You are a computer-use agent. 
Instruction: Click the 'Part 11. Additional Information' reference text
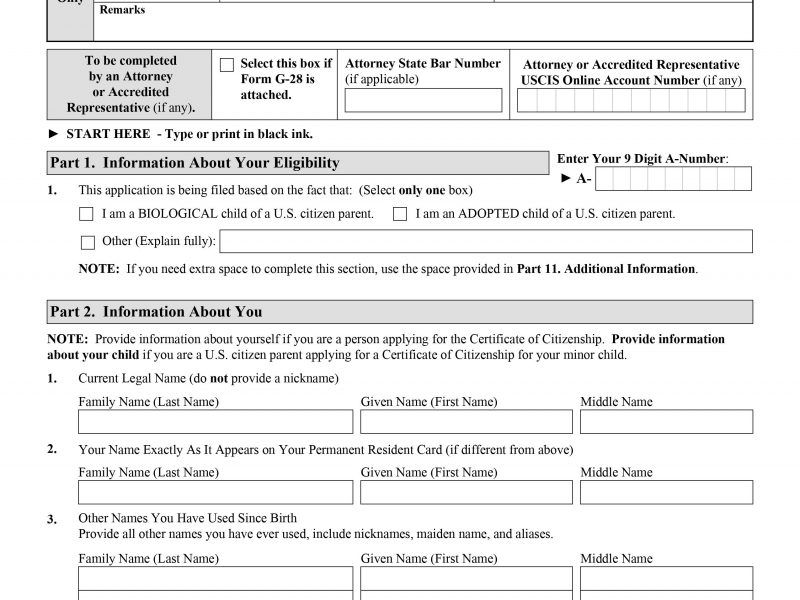pyautogui.click(x=606, y=269)
